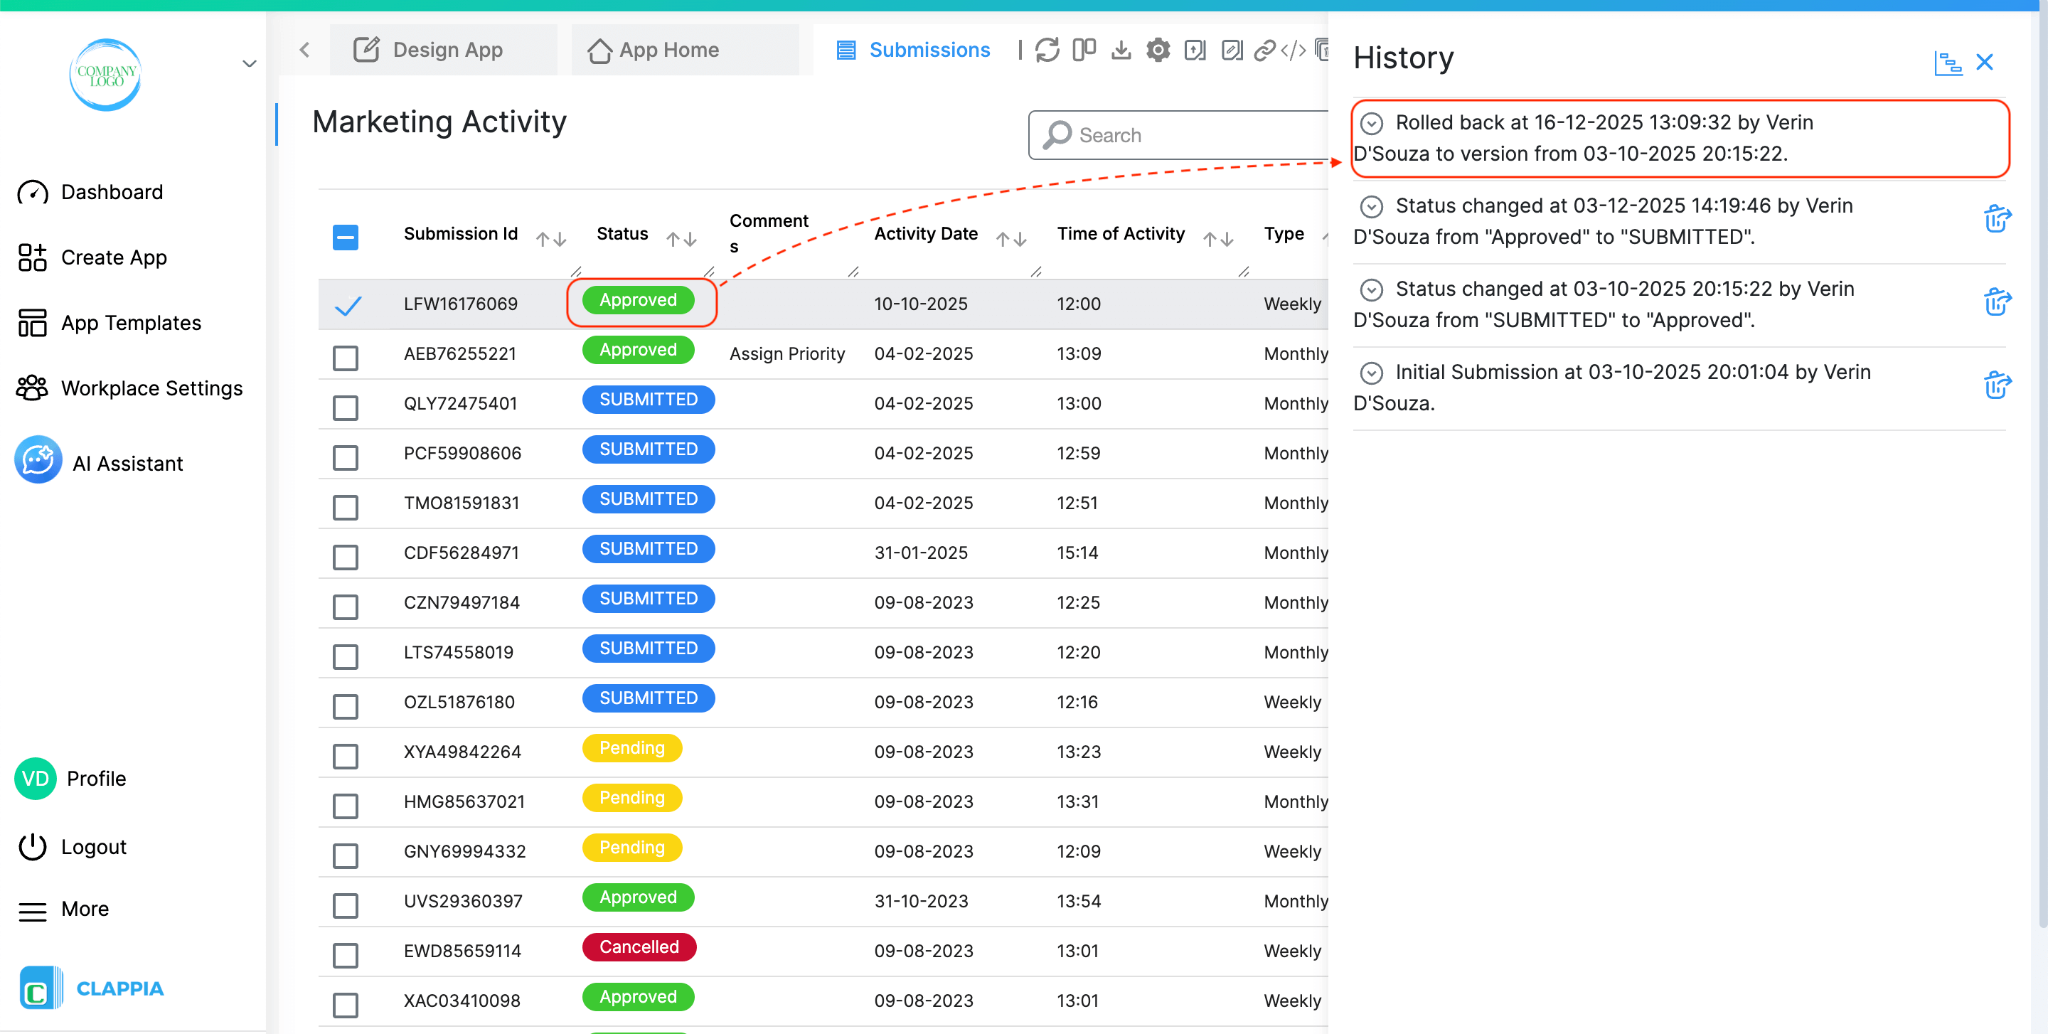Check the PCF59908606 row checkbox

tap(346, 458)
